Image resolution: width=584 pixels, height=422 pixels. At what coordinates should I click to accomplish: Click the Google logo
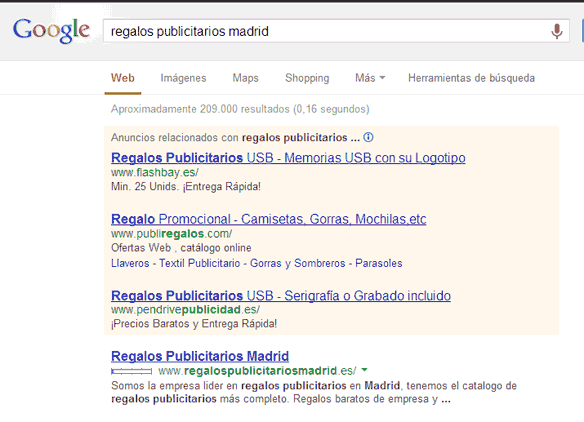pos(51,31)
